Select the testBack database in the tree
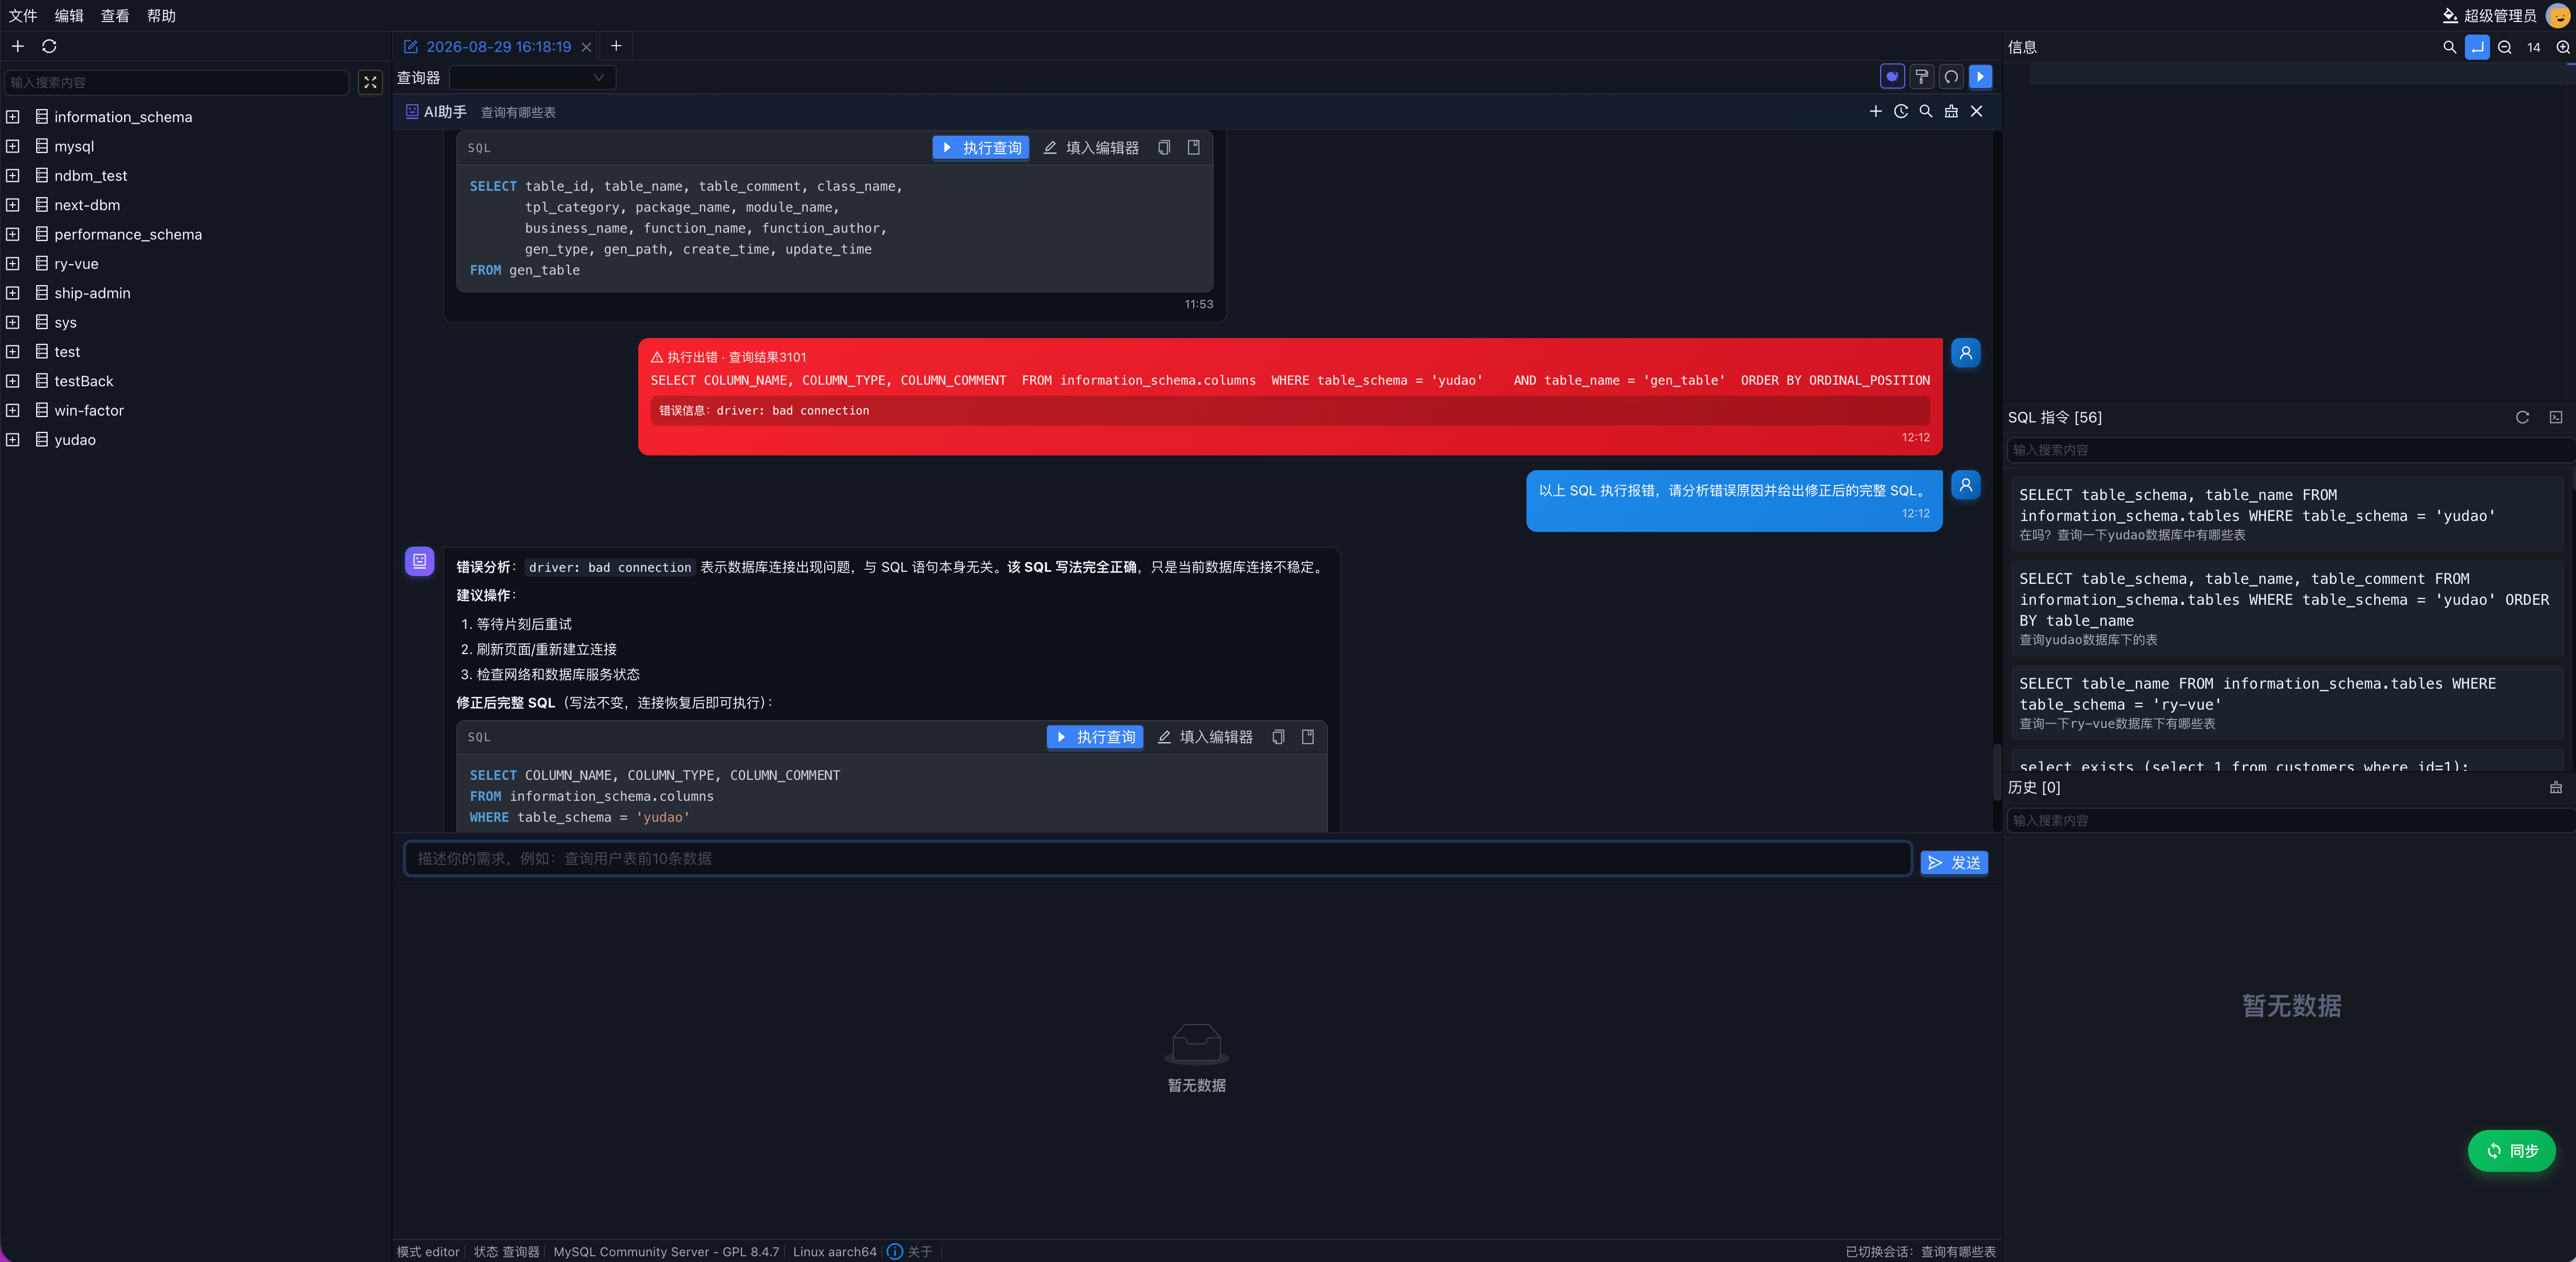The width and height of the screenshot is (2576, 1262). (84, 381)
